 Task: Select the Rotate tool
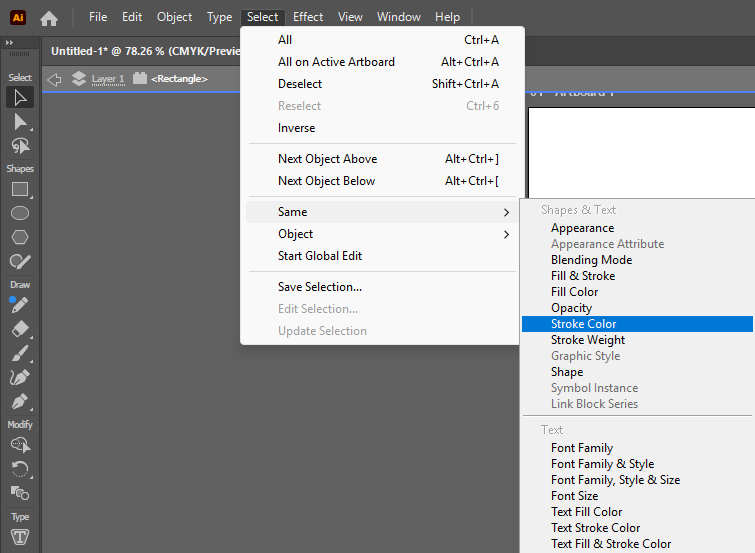(x=20, y=469)
